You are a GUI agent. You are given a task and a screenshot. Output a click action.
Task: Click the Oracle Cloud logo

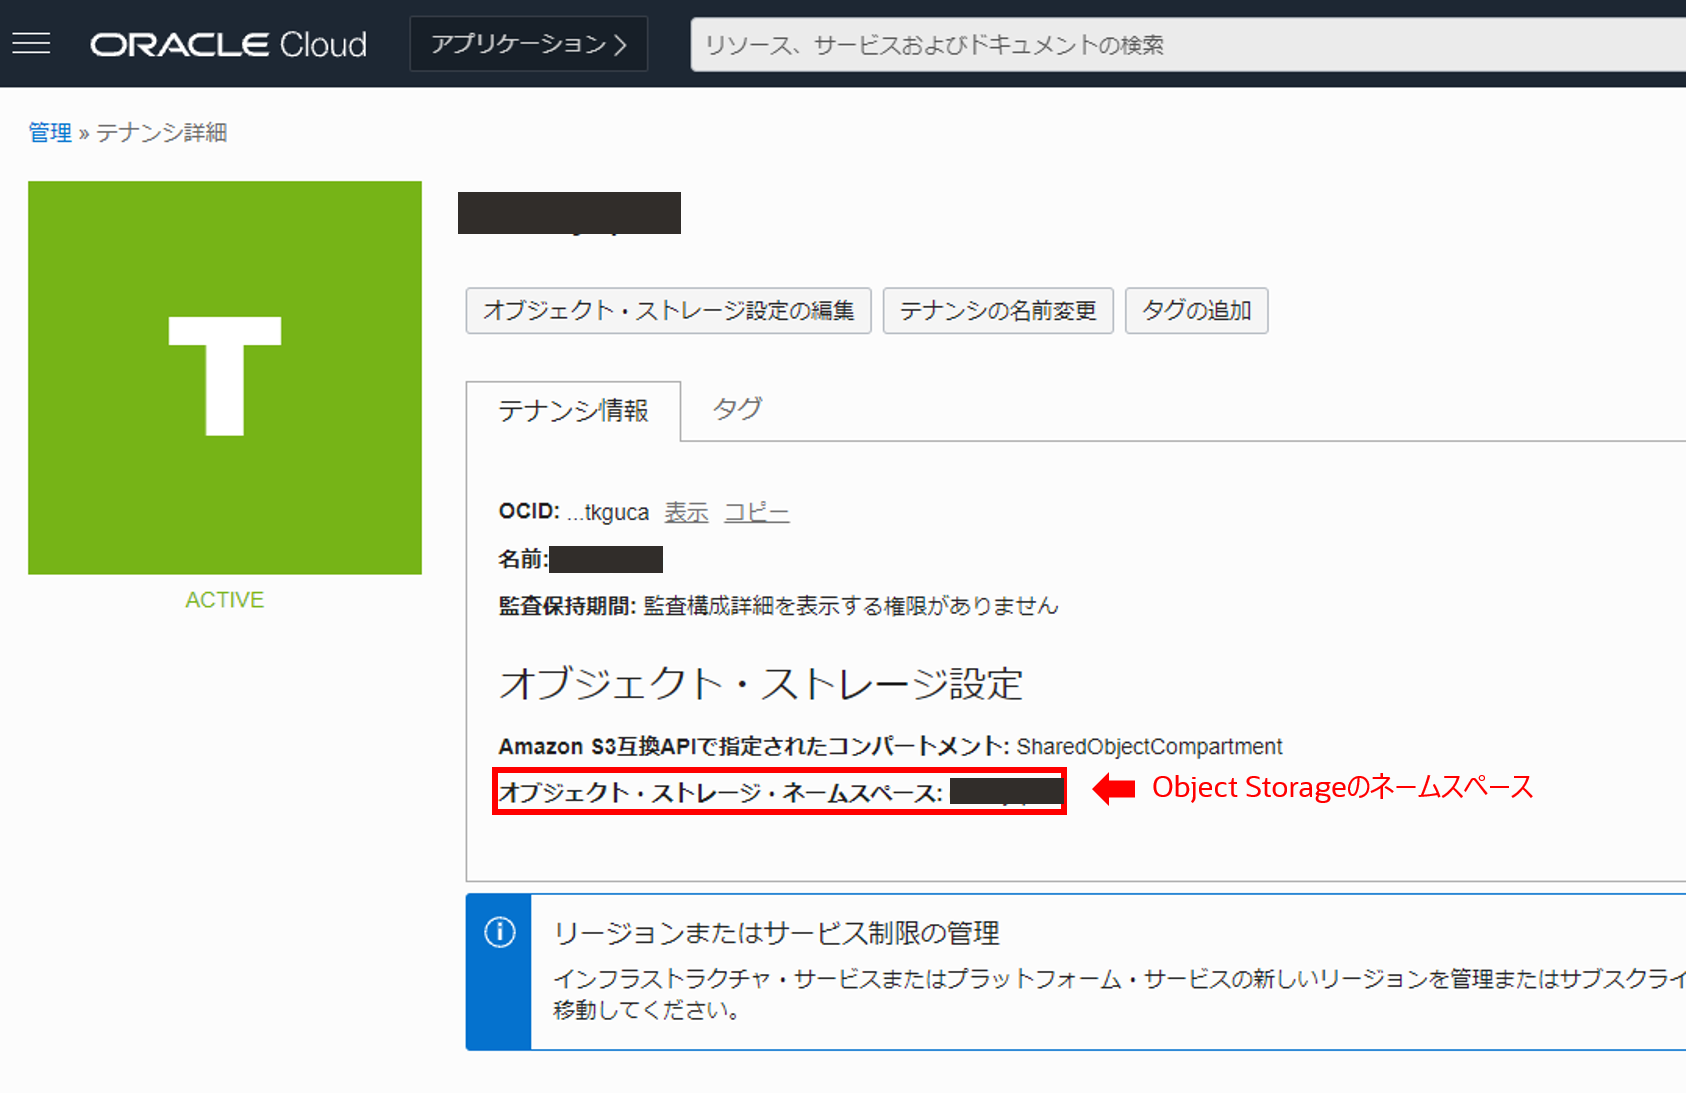pos(228,45)
